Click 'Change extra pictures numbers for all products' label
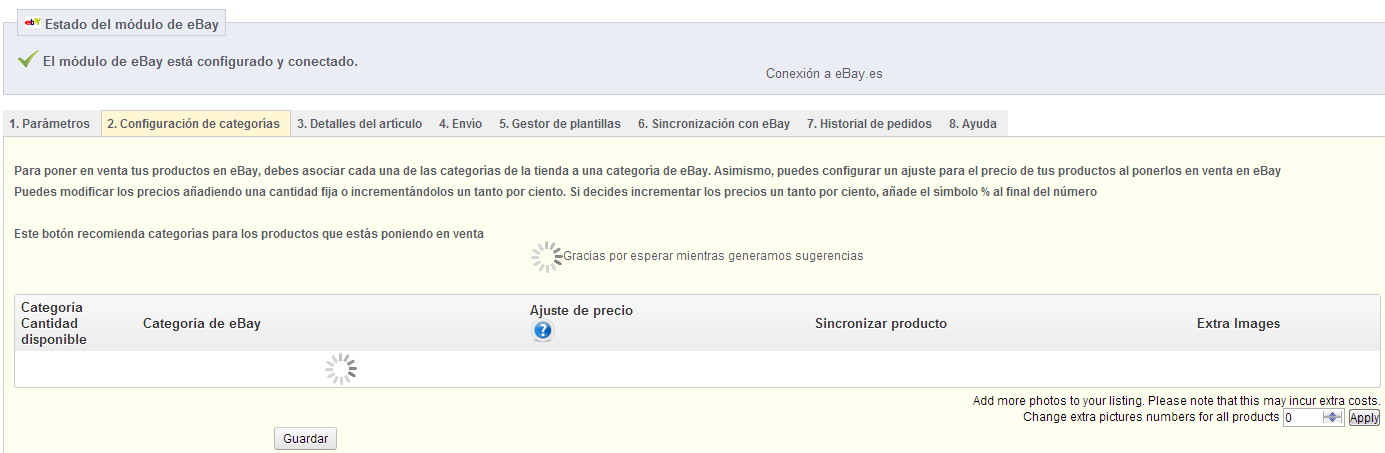The image size is (1385, 453). (x=1150, y=417)
